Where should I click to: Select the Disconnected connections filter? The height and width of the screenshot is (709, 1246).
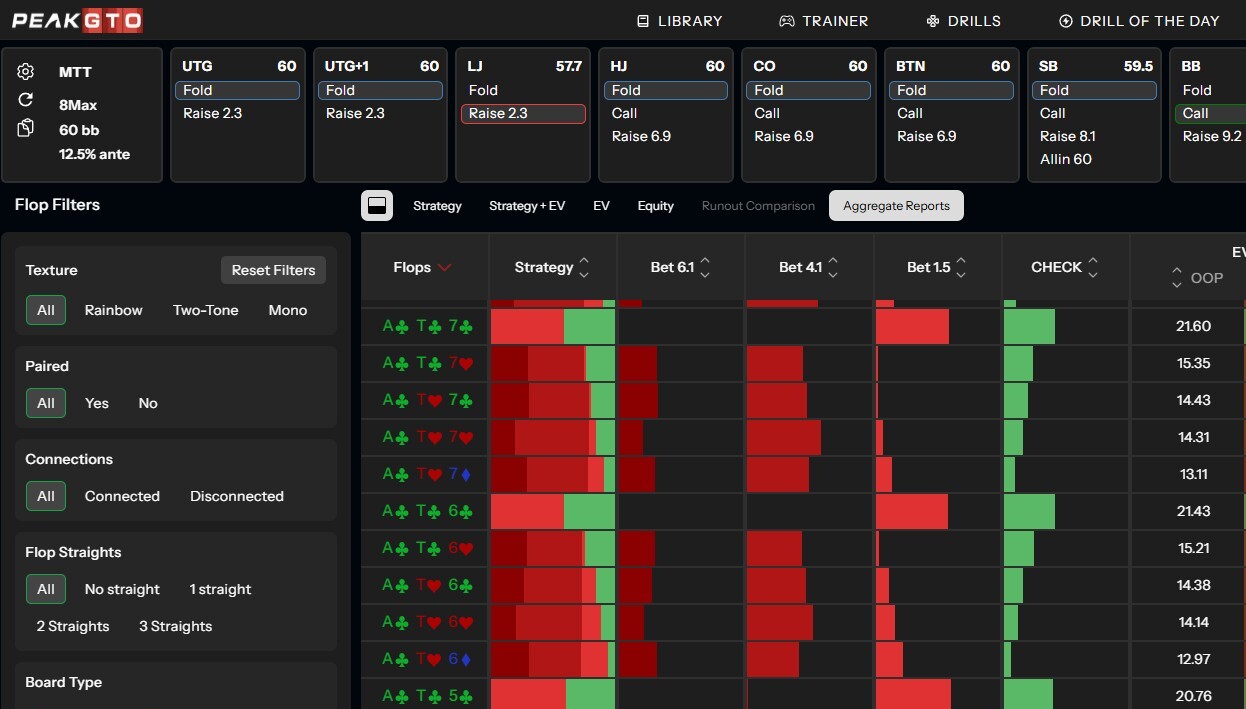[x=236, y=496]
